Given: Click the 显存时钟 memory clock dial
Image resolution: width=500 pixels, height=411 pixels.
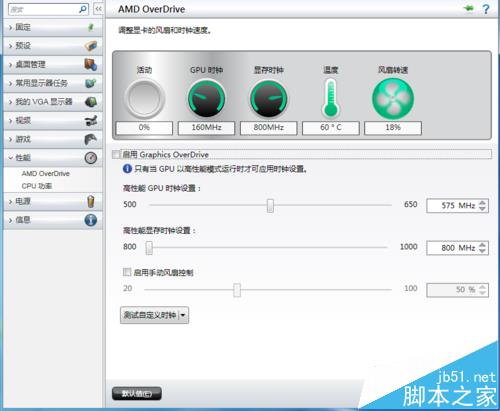Looking at the screenshot, I should click(x=268, y=99).
